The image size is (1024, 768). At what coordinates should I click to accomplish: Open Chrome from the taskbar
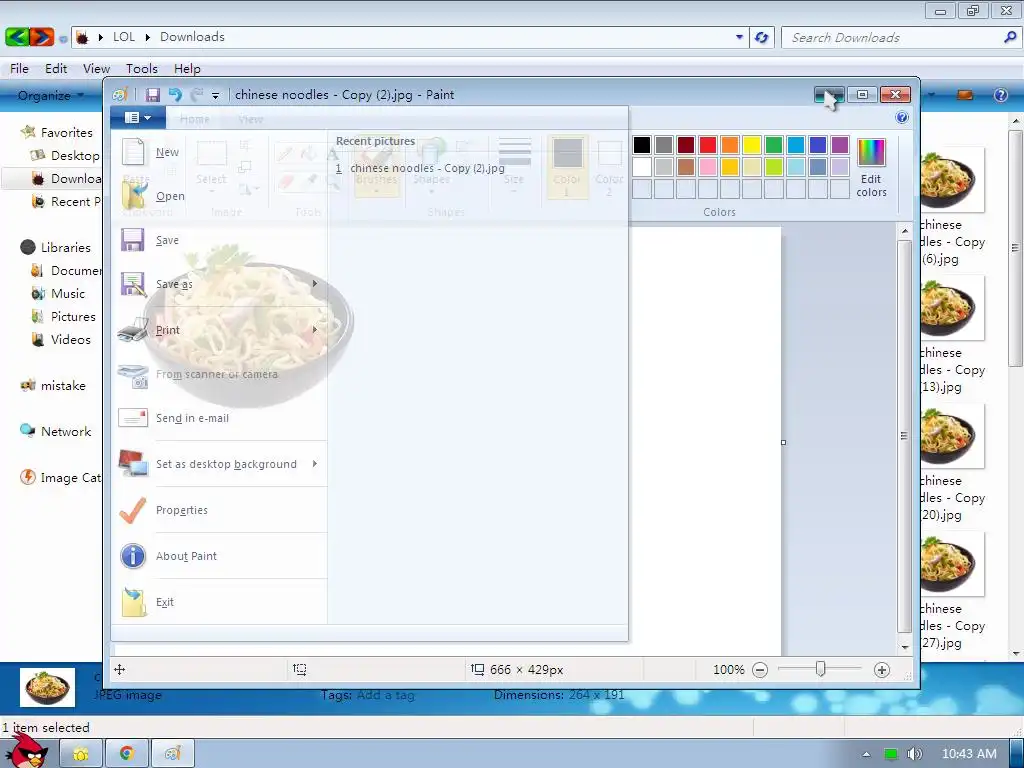coord(127,754)
